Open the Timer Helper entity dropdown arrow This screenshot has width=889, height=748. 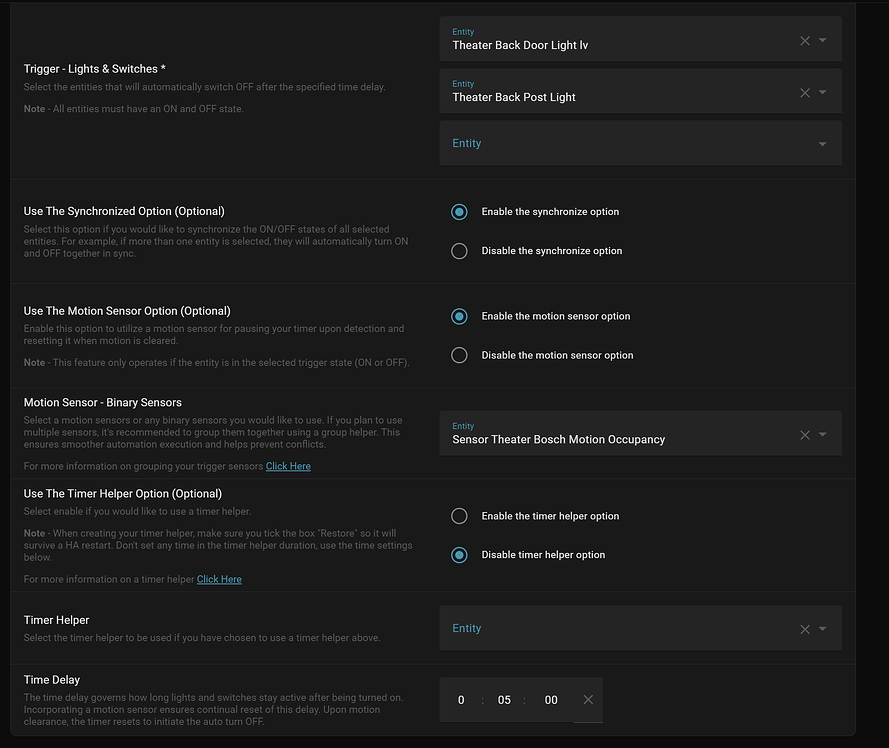coord(823,629)
